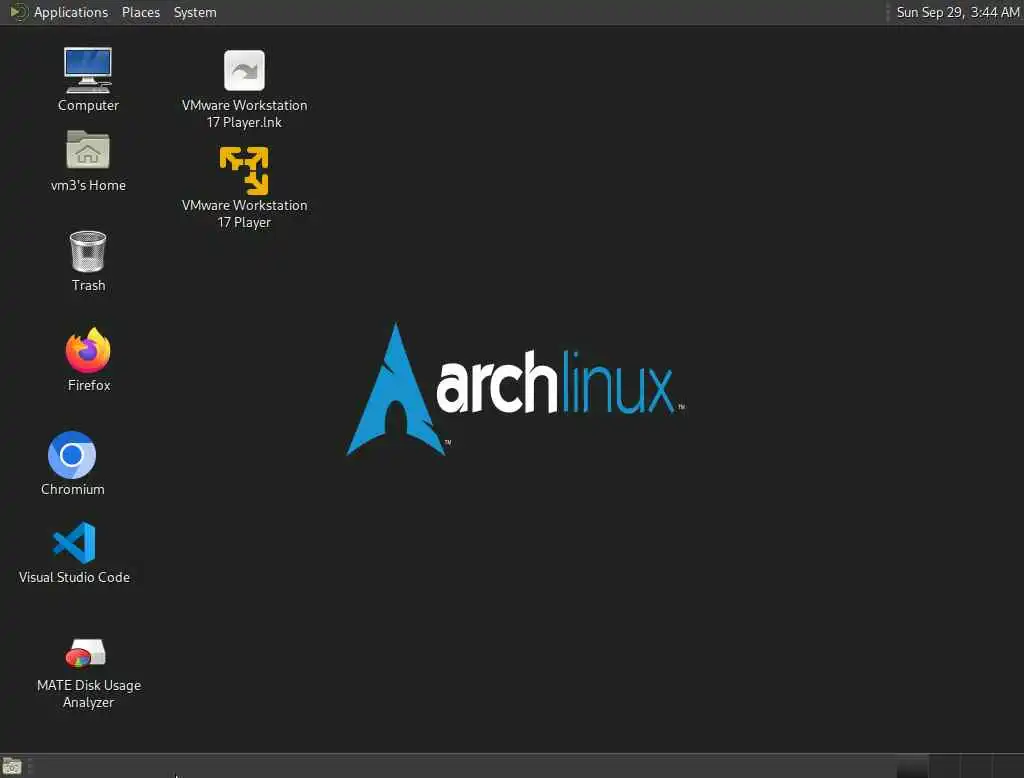Image resolution: width=1024 pixels, height=778 pixels.
Task: Open the calendar from the panel clock
Action: pyautogui.click(x=957, y=12)
